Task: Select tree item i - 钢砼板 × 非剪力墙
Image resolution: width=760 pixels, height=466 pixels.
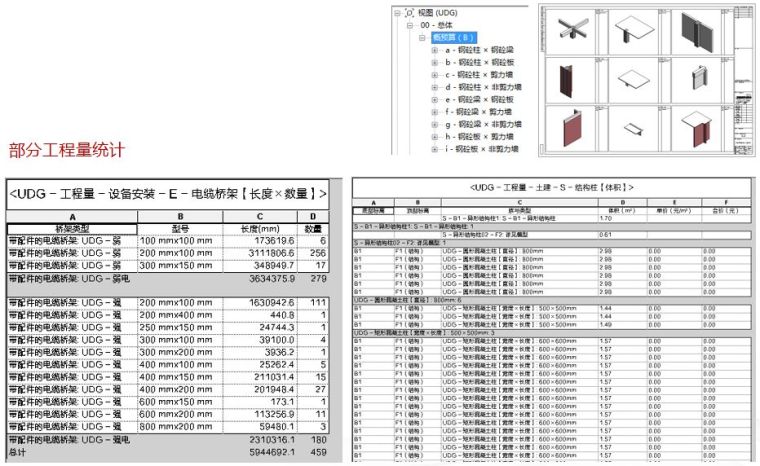Action: tap(482, 149)
